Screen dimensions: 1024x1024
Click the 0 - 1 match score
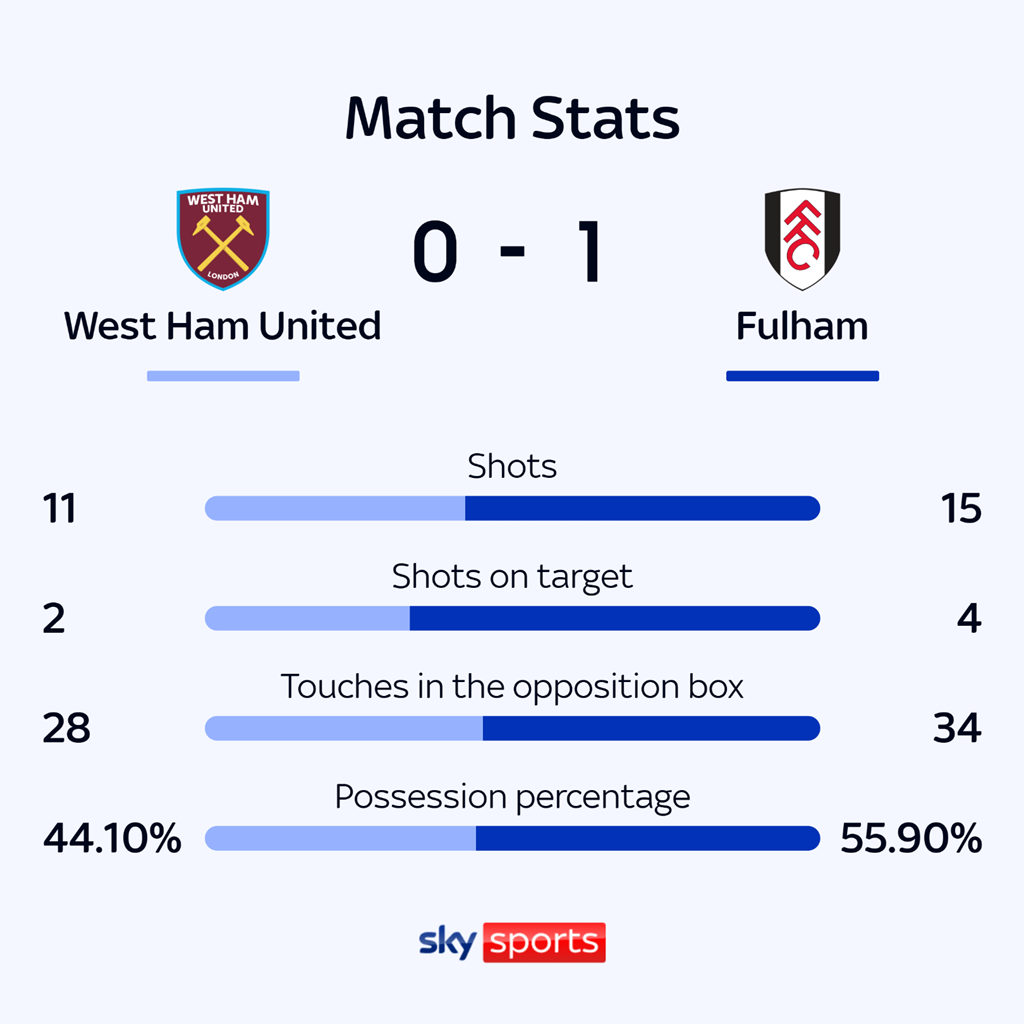point(508,254)
